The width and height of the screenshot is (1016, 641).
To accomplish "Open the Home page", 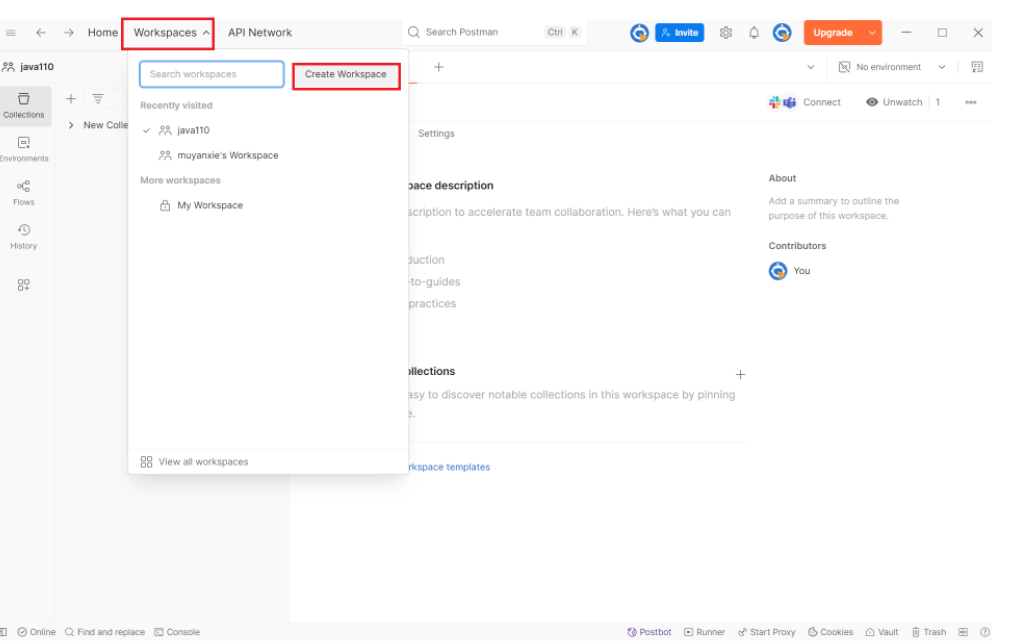I will click(x=102, y=32).
